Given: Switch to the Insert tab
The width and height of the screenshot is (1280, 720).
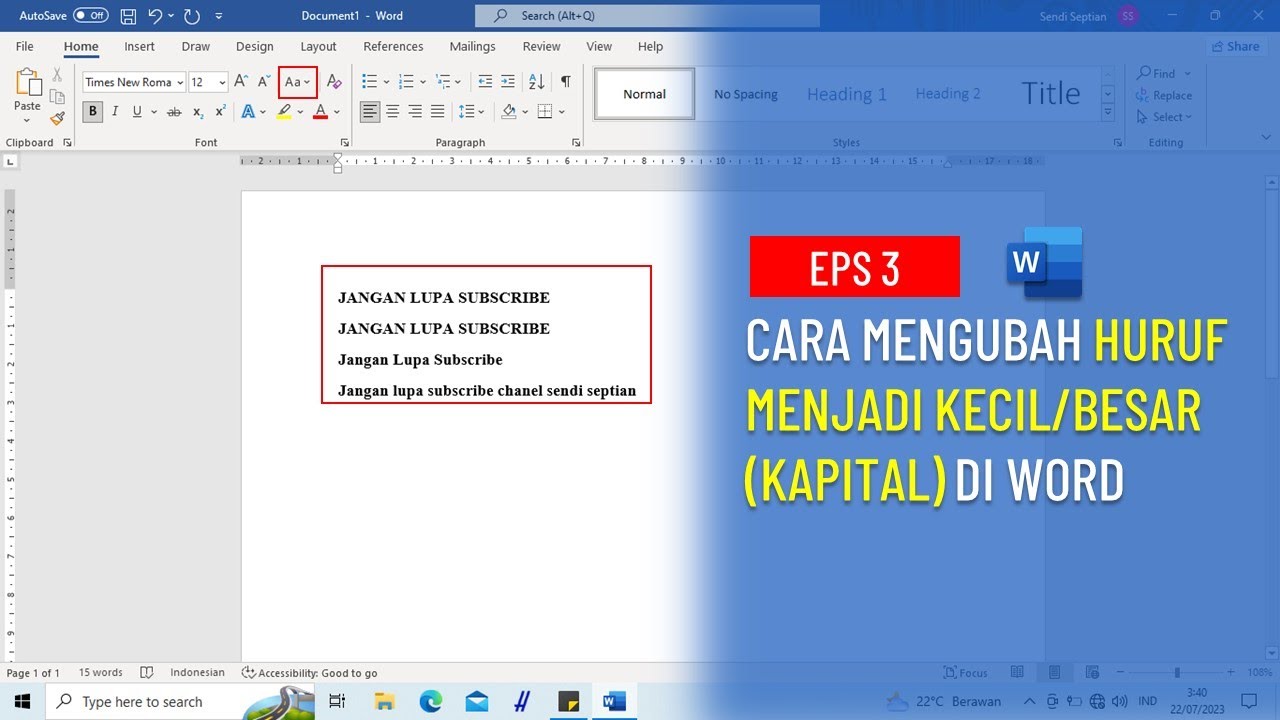Looking at the screenshot, I should (139, 46).
